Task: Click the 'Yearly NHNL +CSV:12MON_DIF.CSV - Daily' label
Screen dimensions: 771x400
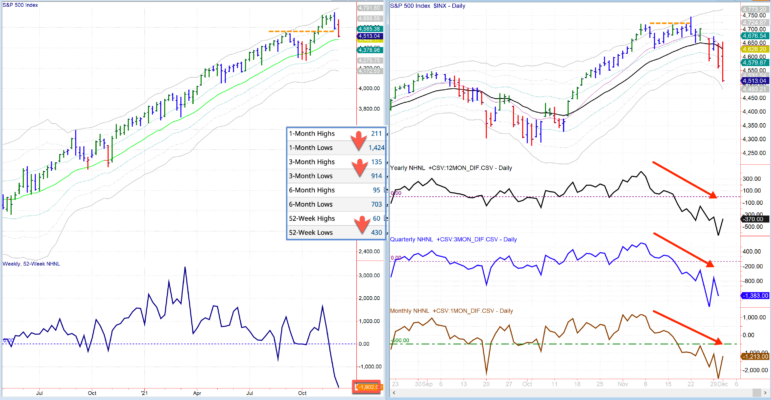Action: [x=451, y=168]
